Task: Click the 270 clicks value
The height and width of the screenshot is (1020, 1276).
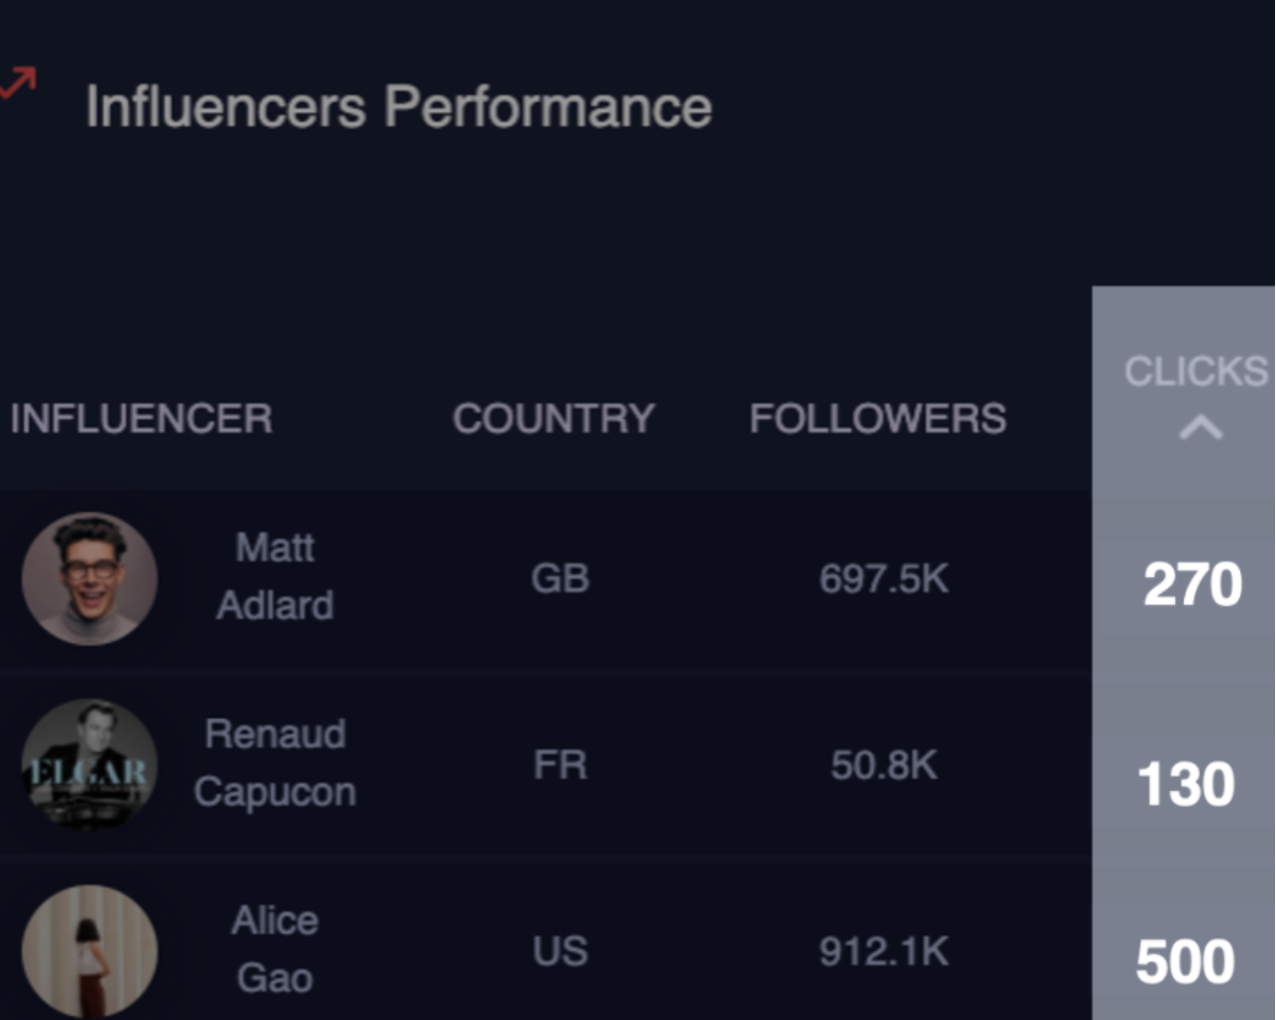Action: tap(1192, 584)
